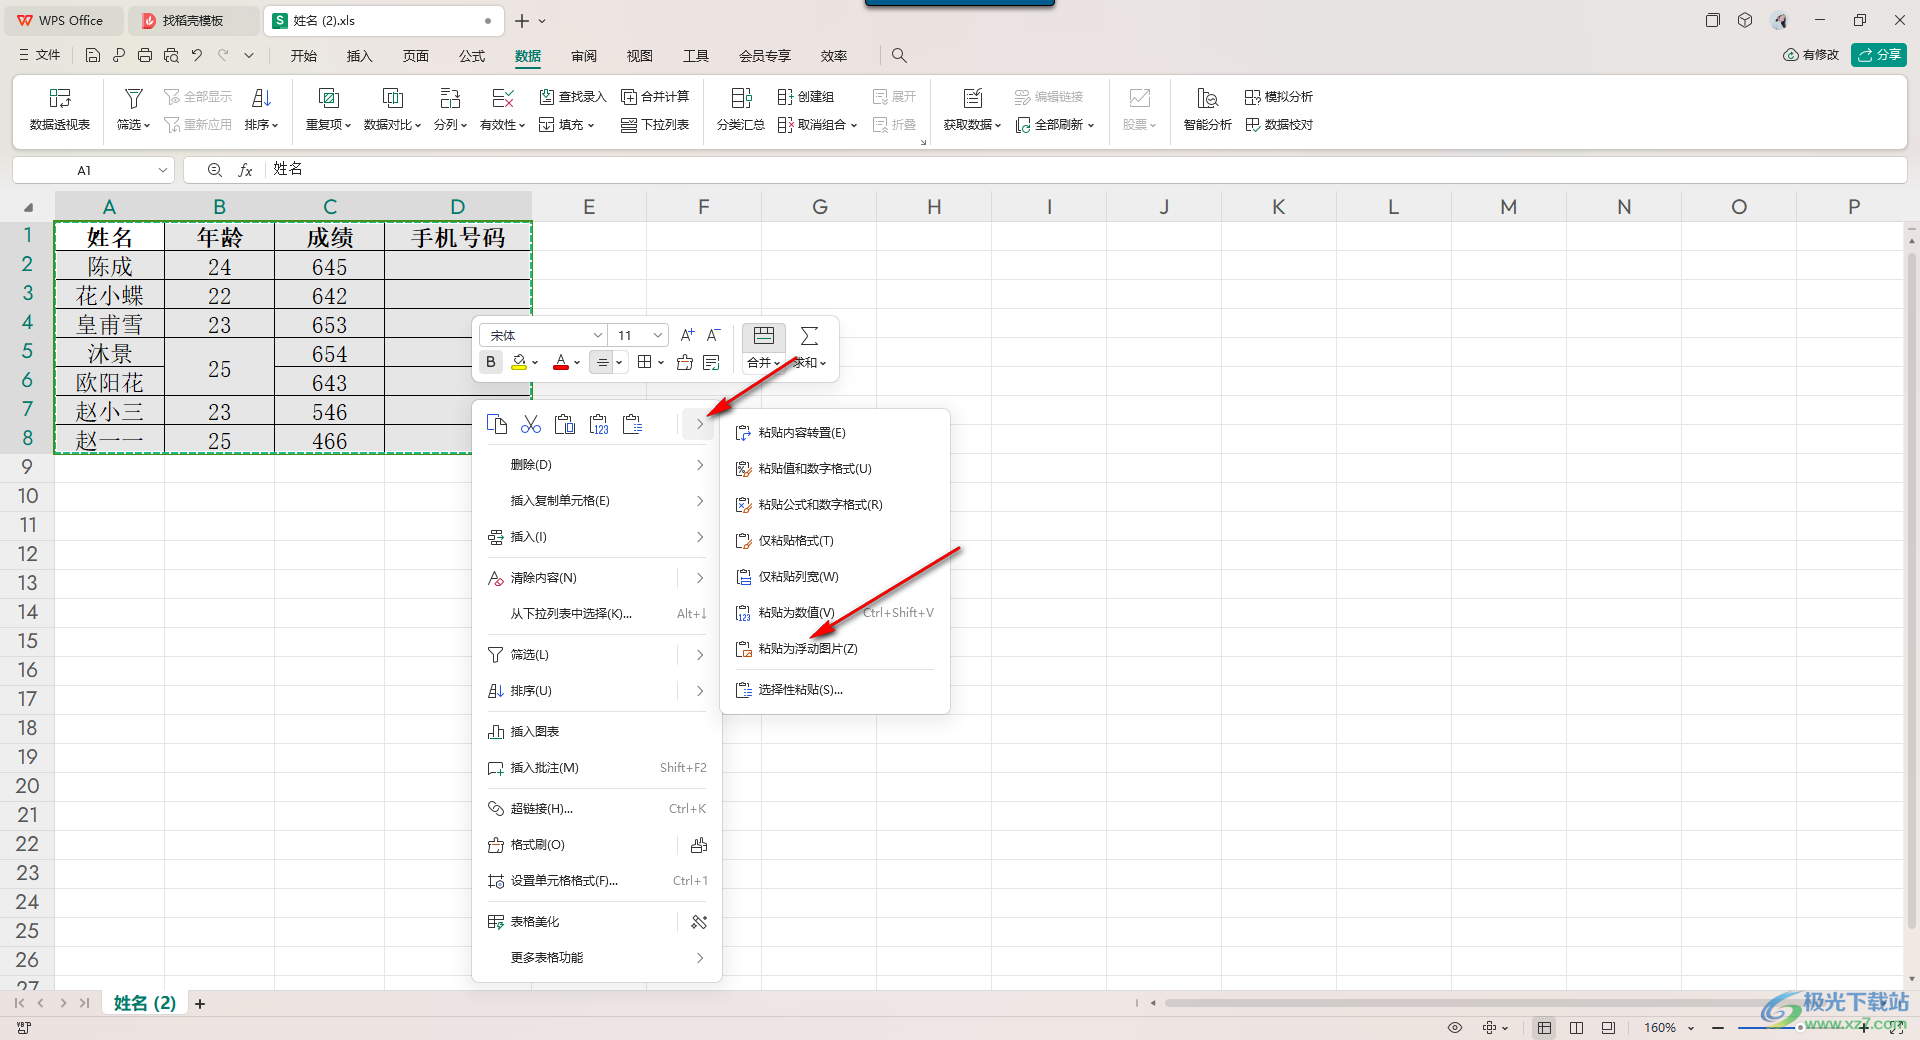Click the Filter (筛选) funnel icon
The image size is (1920, 1040).
(133, 98)
